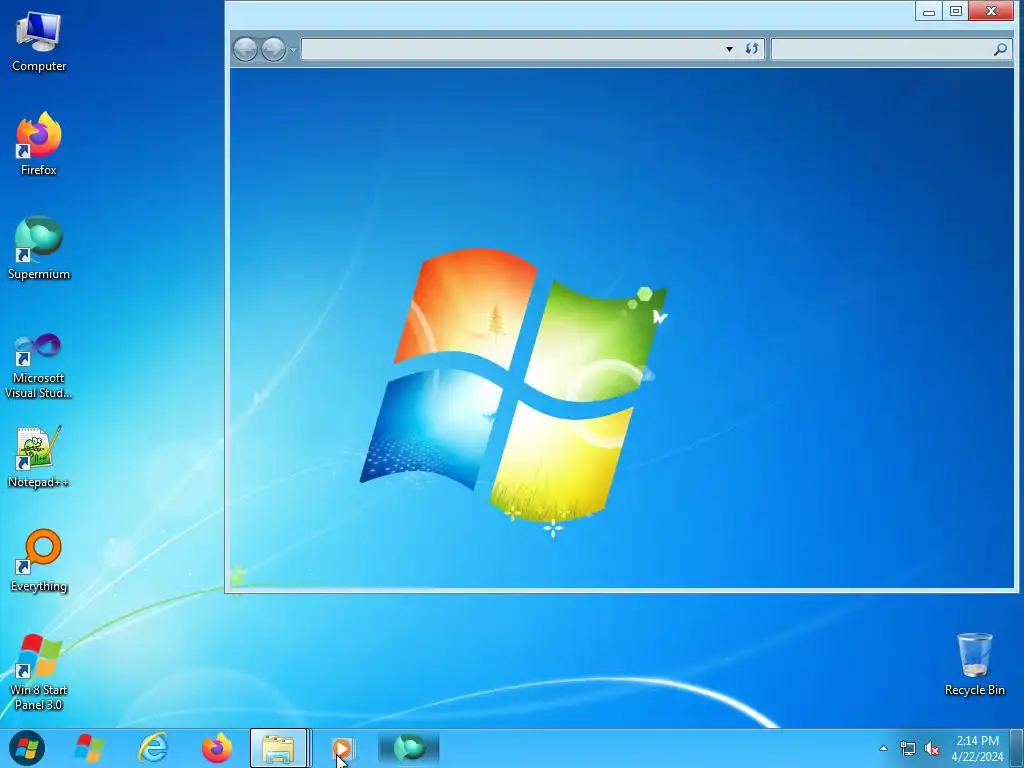Select the Supermium desktop shortcut
Viewport: 1024px width, 768px height.
[x=39, y=248]
